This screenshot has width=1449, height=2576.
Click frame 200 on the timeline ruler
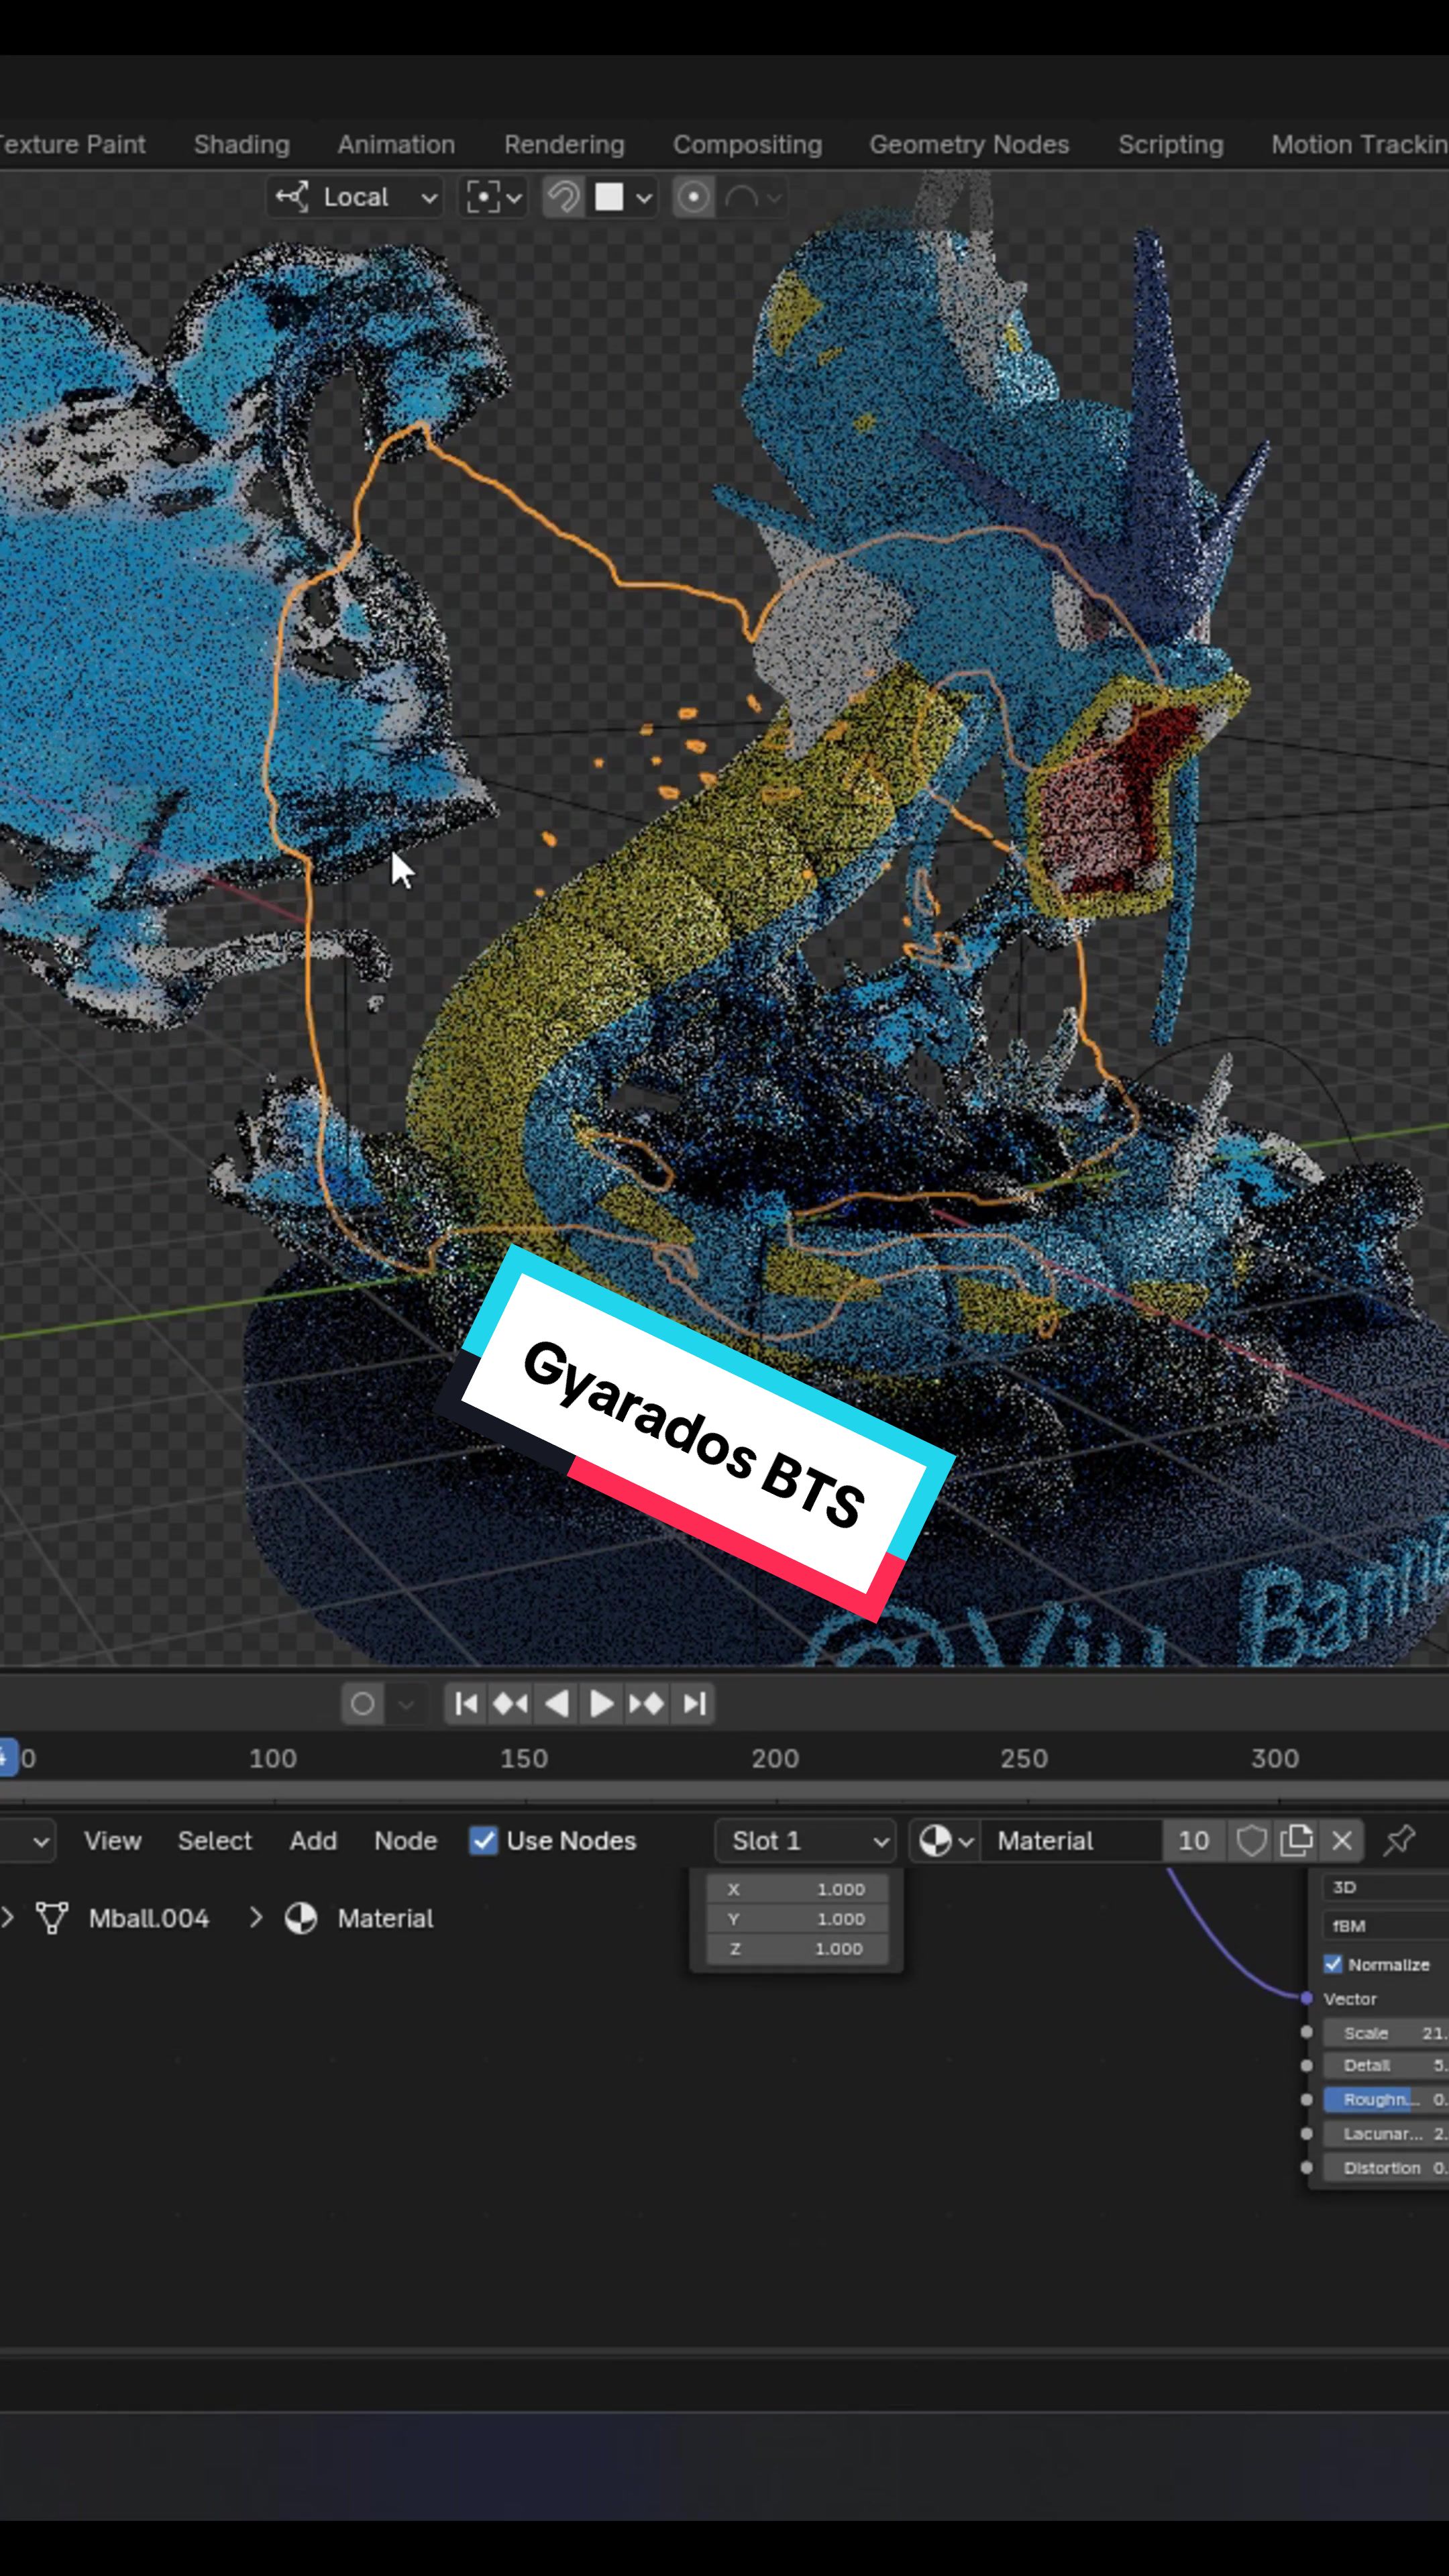775,1759
